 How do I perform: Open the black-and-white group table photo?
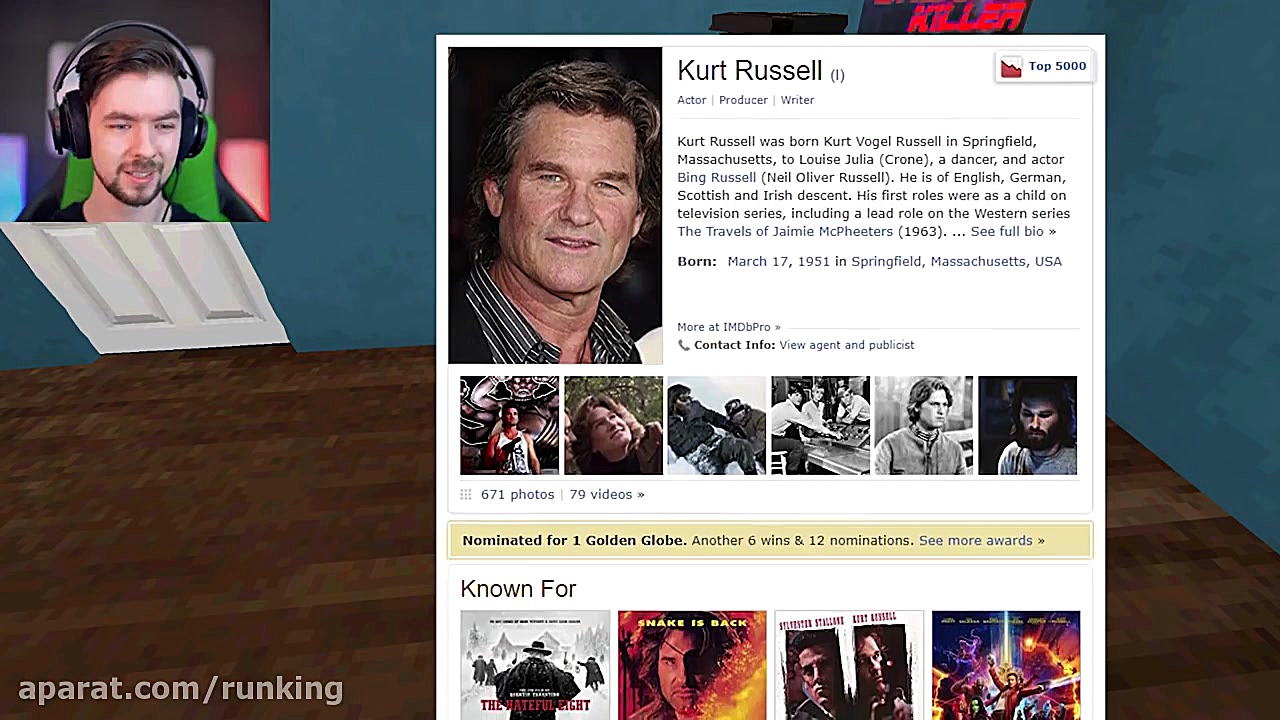click(x=820, y=425)
